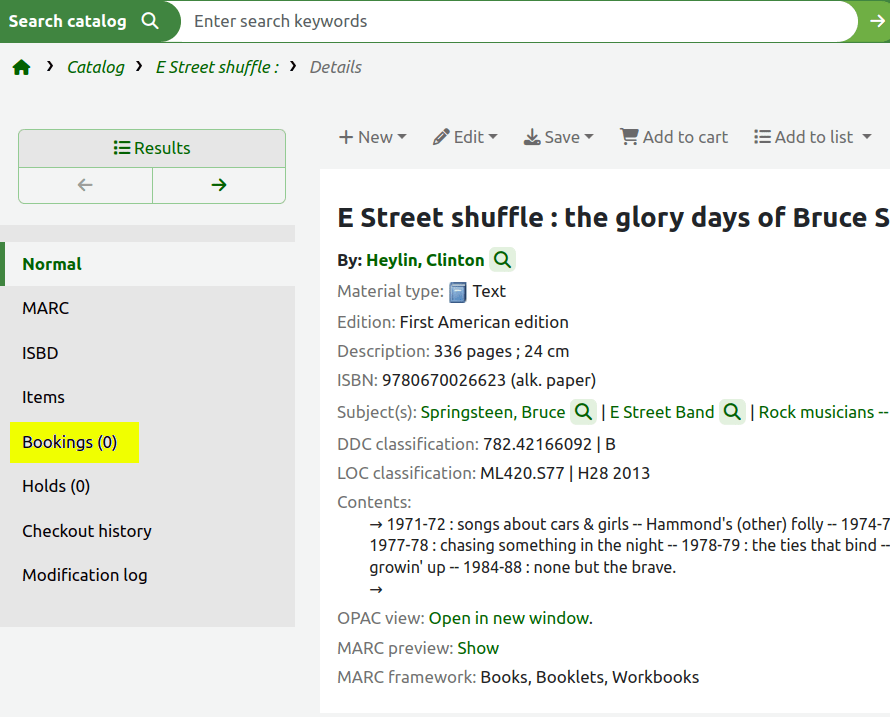Search for author Heylin, Clinton magnifier
This screenshot has height=717, width=890.
tap(502, 260)
